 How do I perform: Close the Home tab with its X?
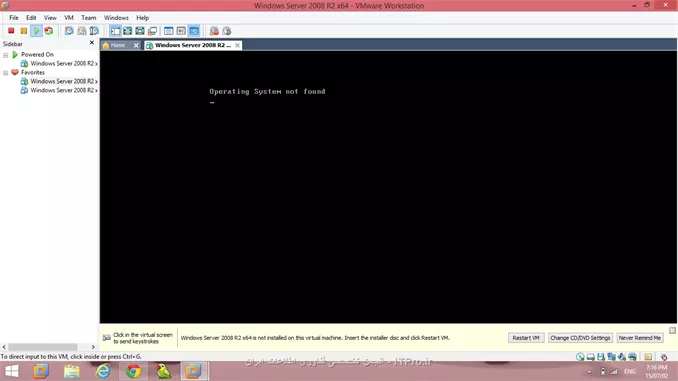136,45
